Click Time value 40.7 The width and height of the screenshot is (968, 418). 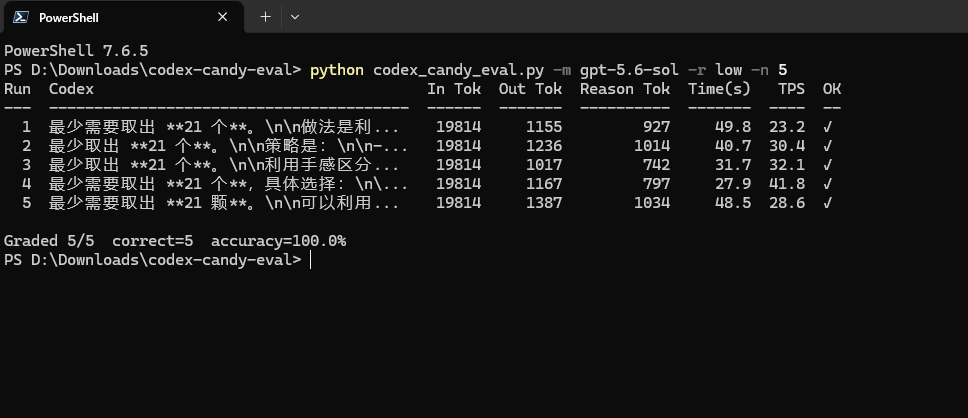tap(733, 146)
